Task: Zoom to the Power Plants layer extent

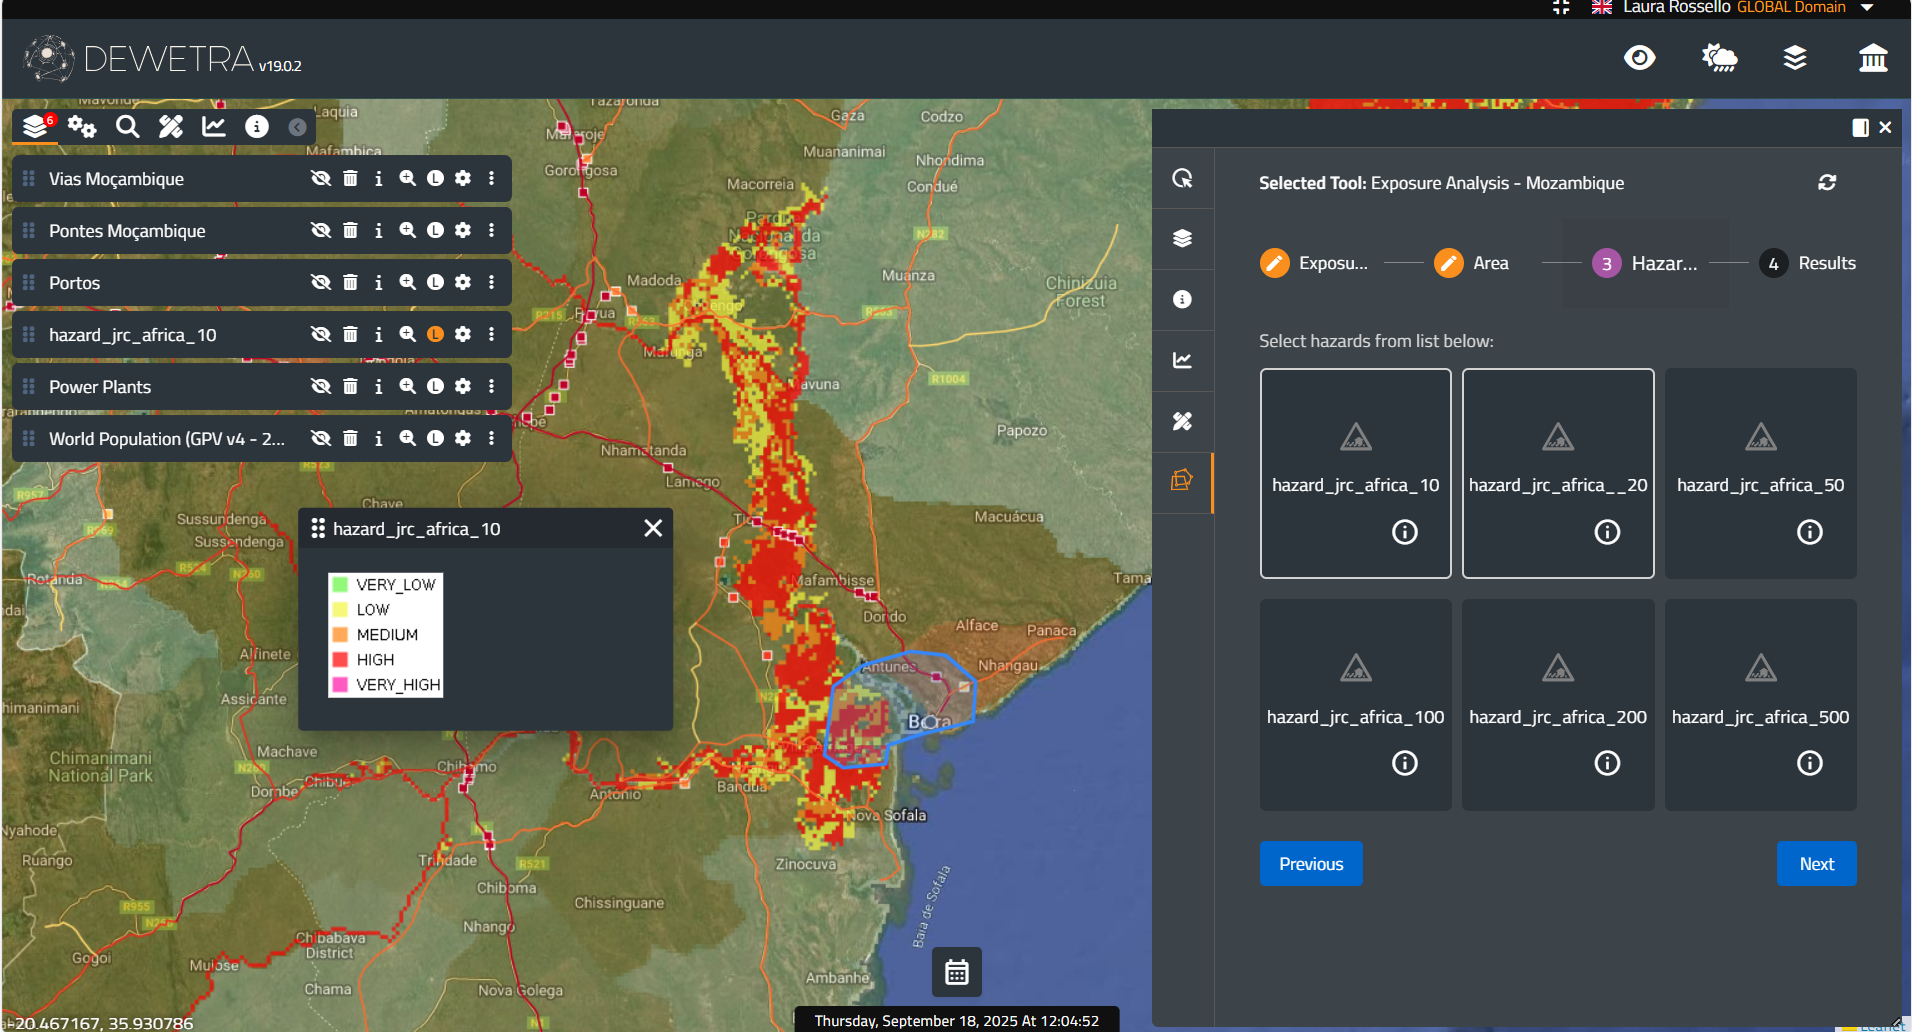Action: (x=407, y=386)
